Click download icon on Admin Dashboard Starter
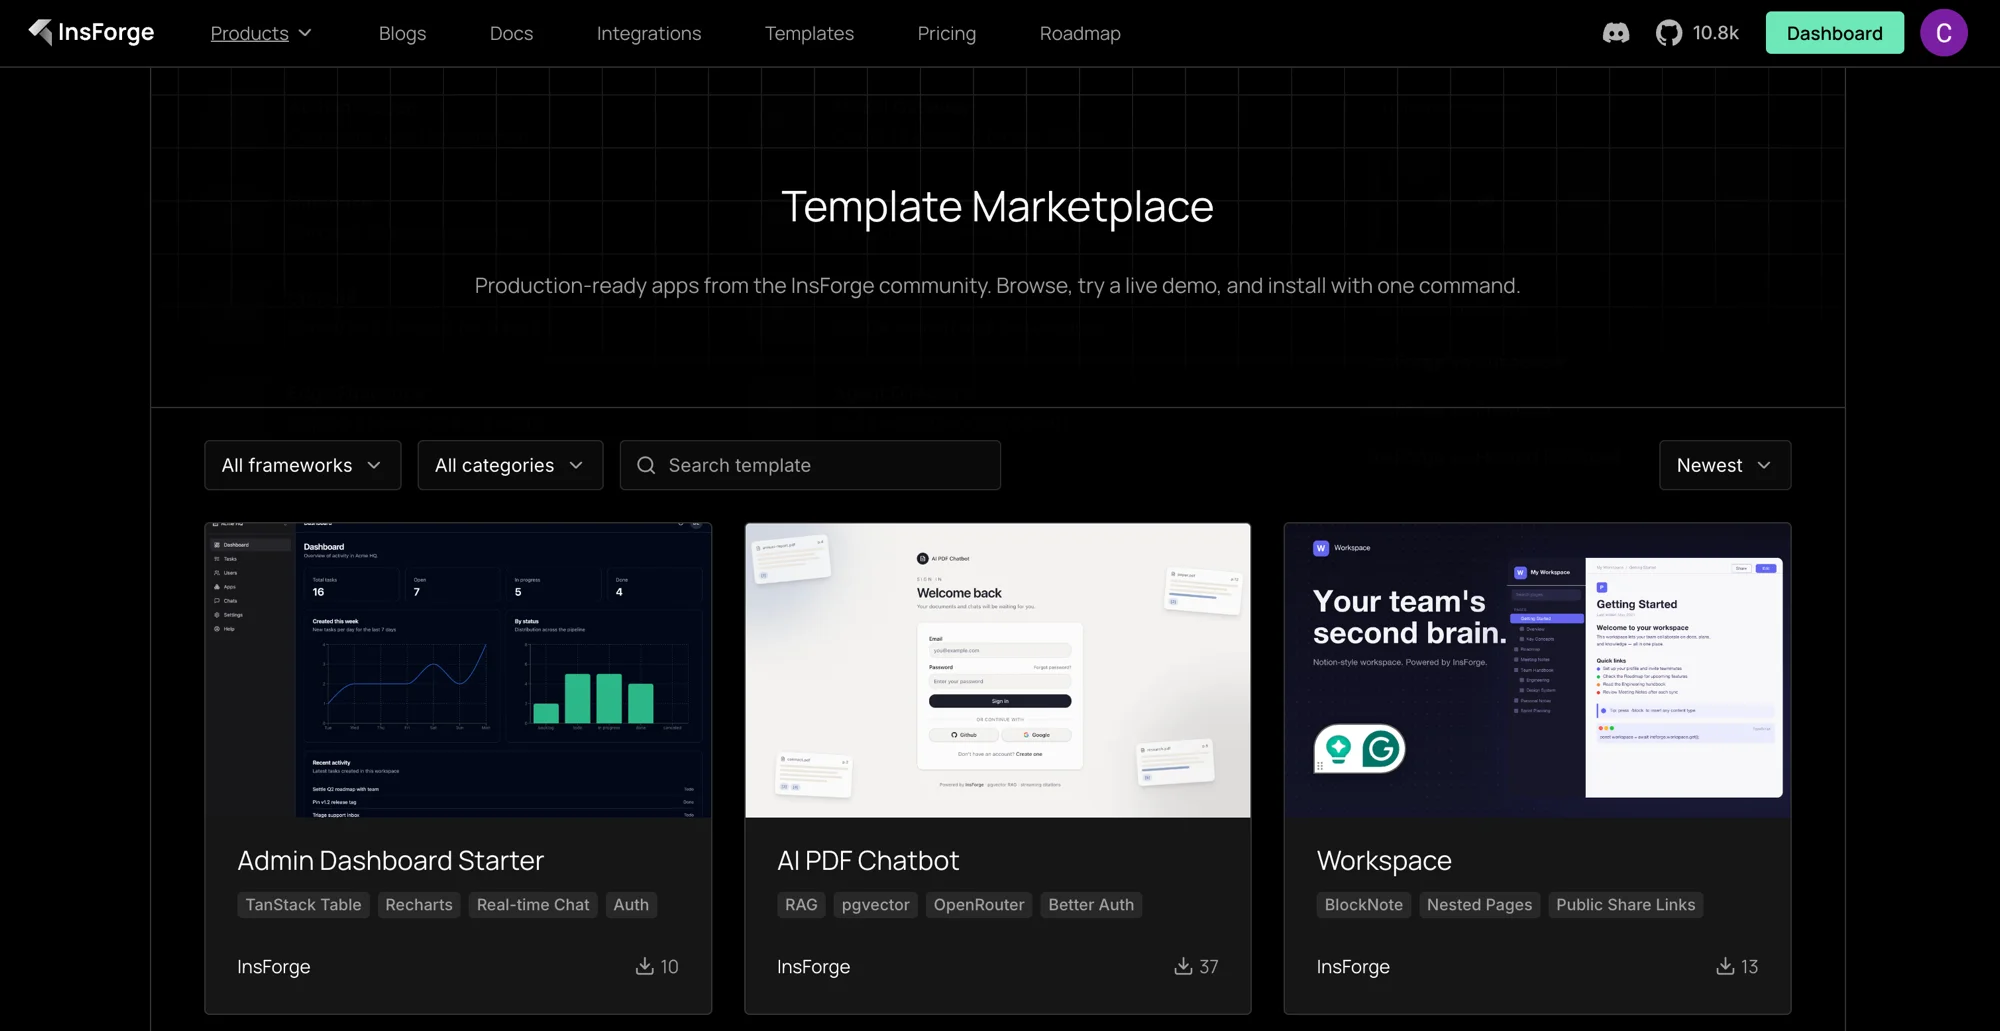The height and width of the screenshot is (1031, 2000). 645,966
